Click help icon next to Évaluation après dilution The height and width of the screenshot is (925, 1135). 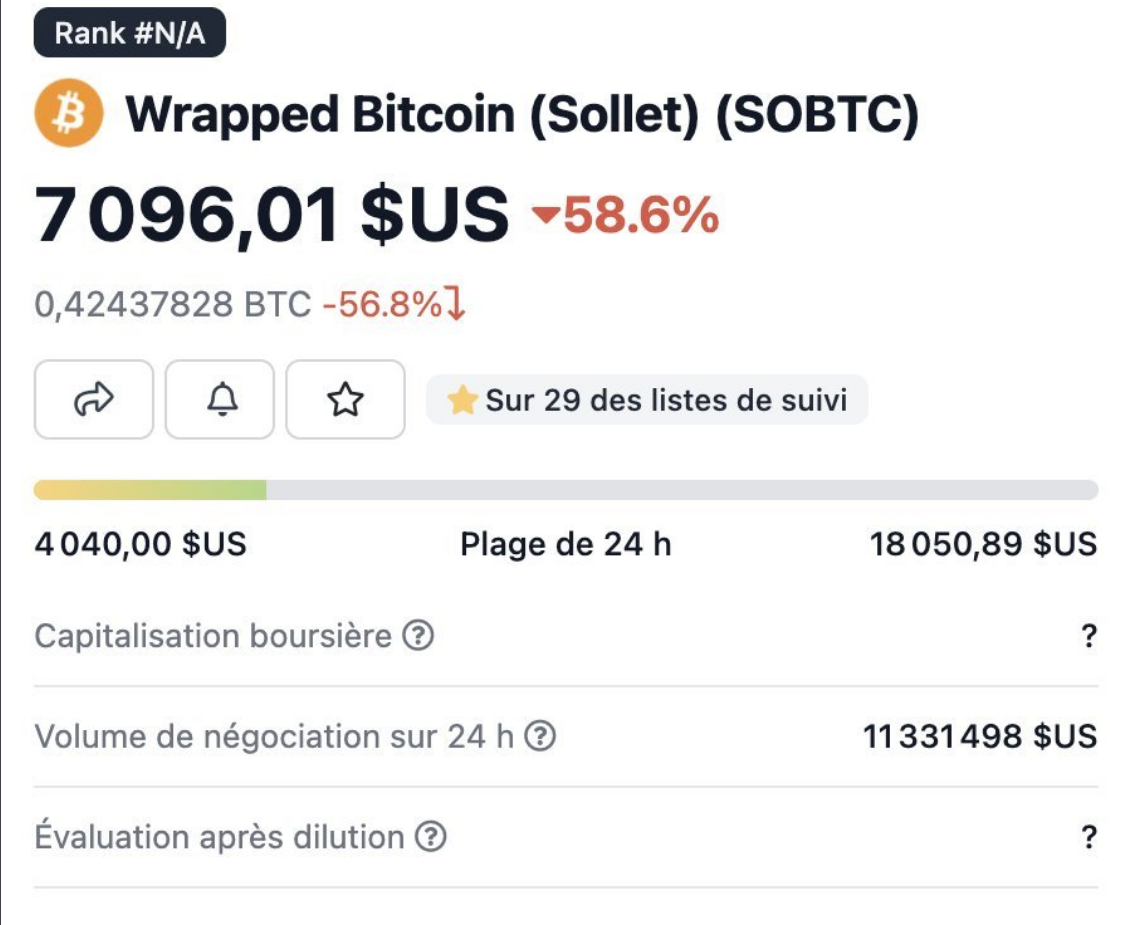point(430,837)
